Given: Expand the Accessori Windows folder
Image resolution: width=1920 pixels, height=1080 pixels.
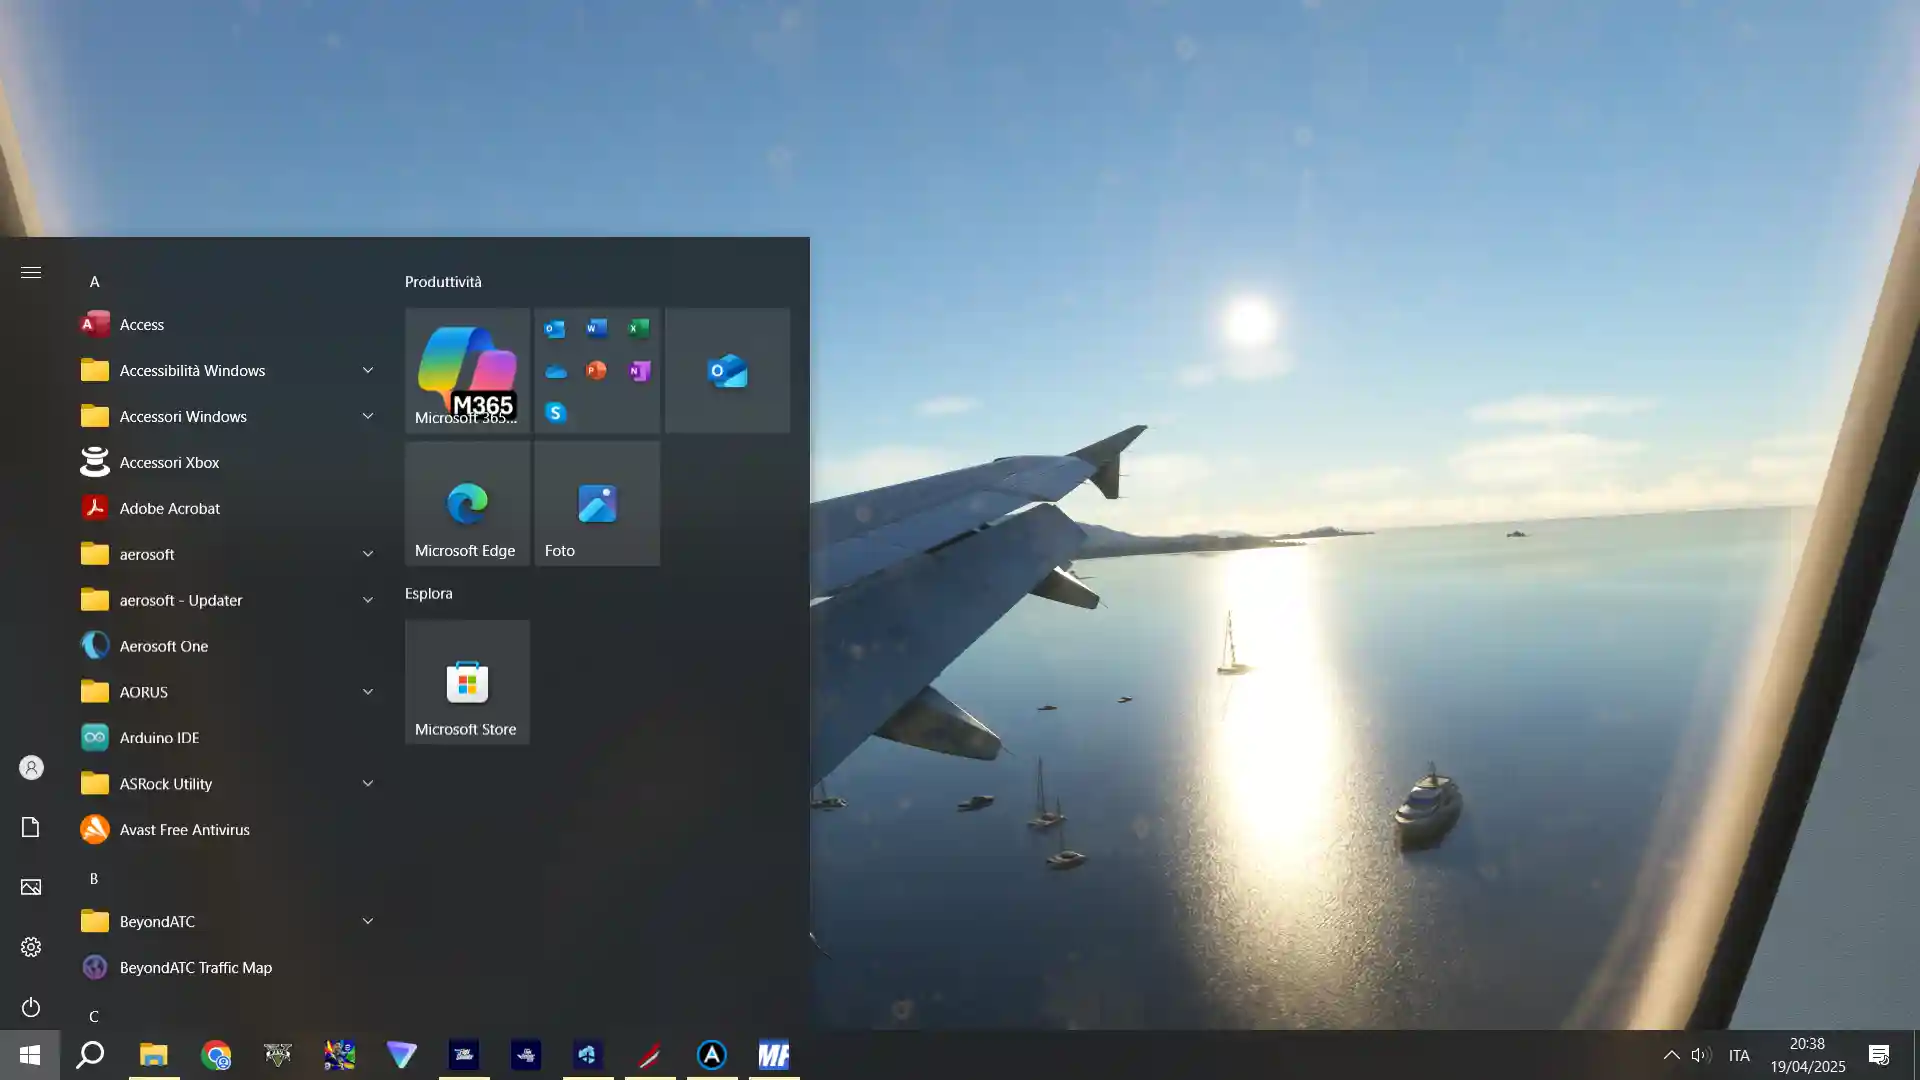Looking at the screenshot, I should [x=227, y=416].
